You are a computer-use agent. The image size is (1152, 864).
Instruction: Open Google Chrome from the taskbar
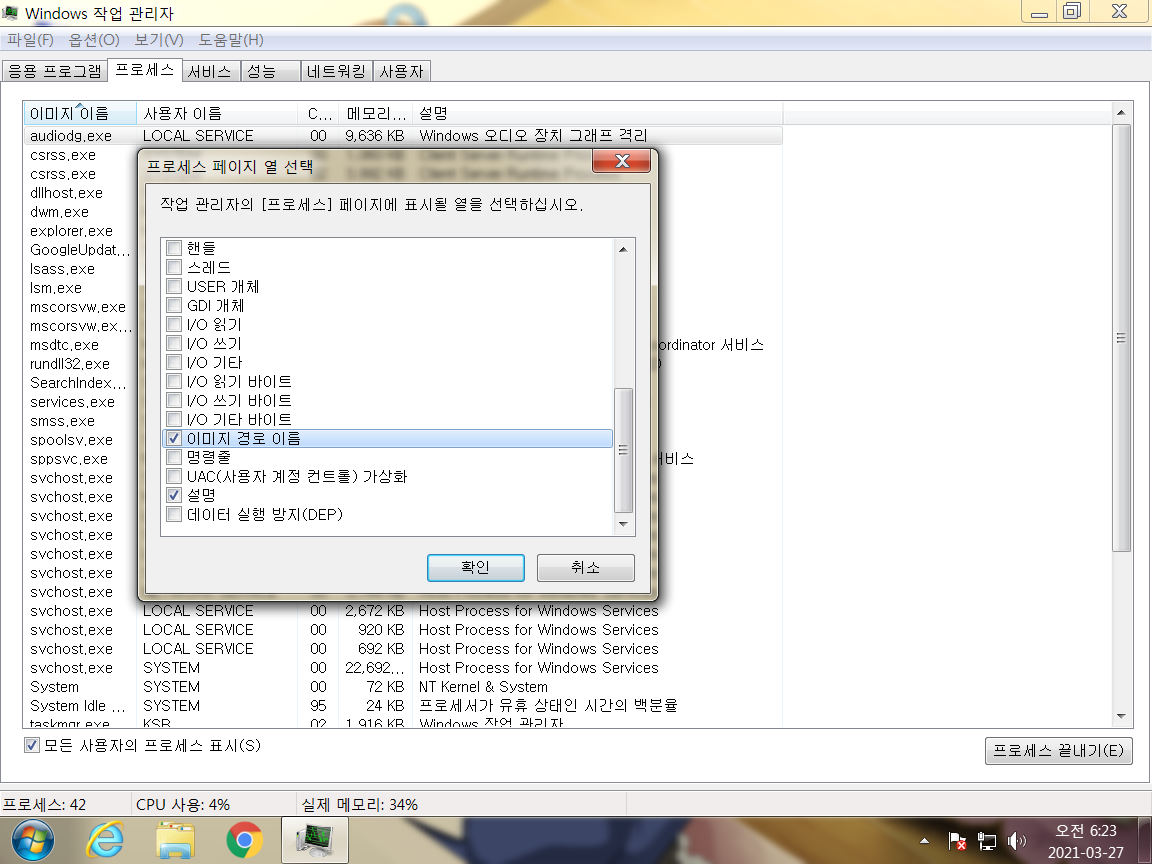point(245,840)
